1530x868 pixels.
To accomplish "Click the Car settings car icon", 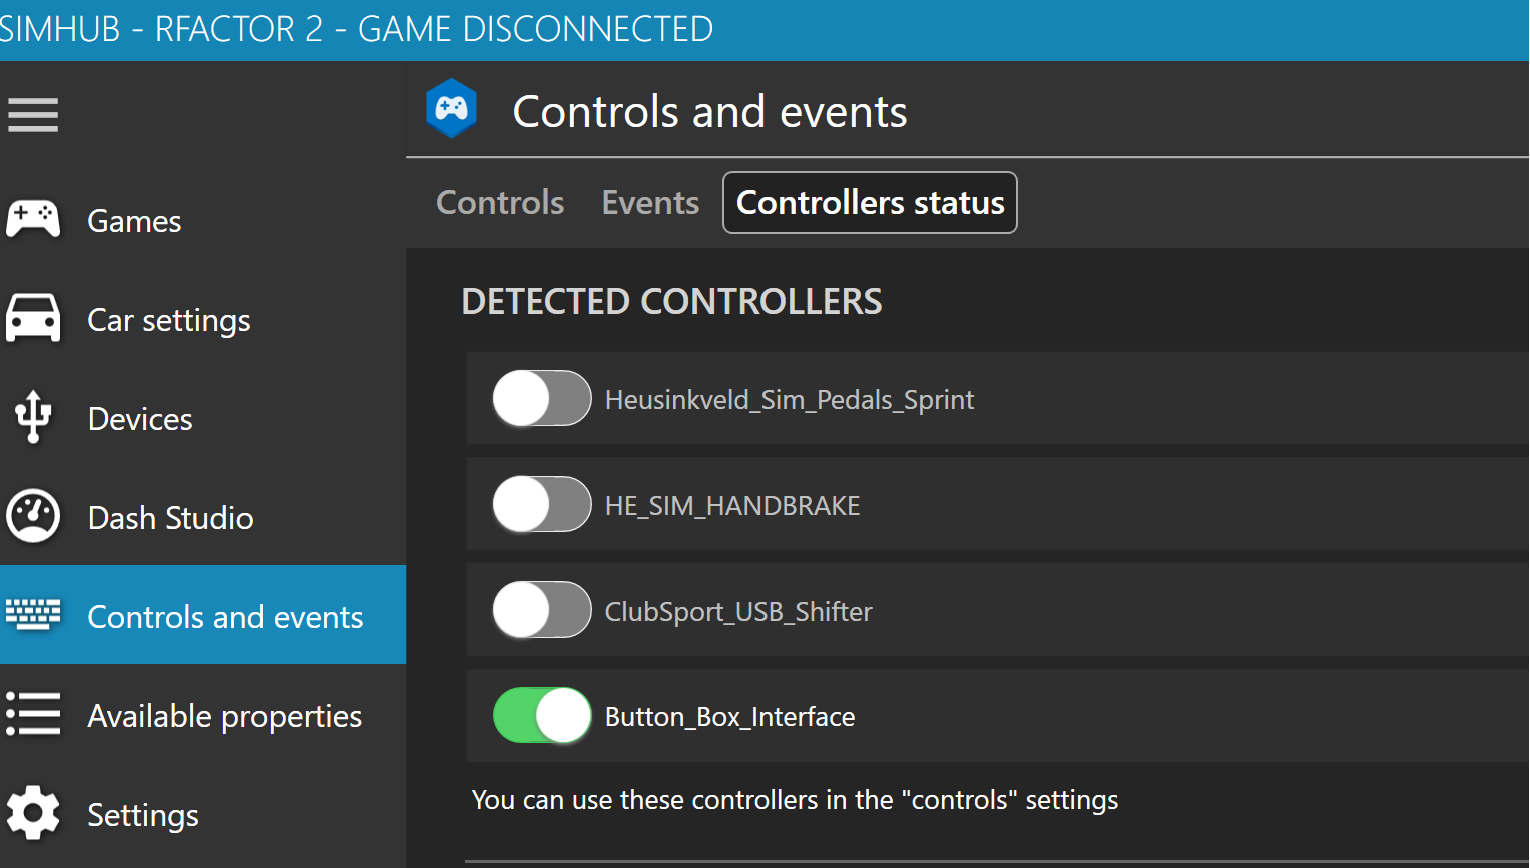I will click(33, 319).
